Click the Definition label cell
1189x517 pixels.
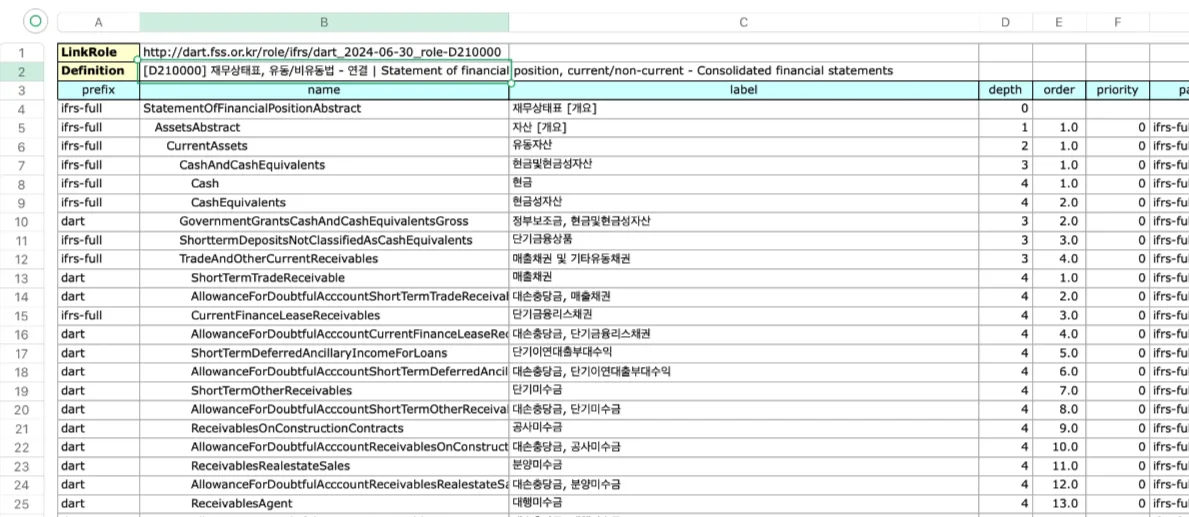pos(99,71)
